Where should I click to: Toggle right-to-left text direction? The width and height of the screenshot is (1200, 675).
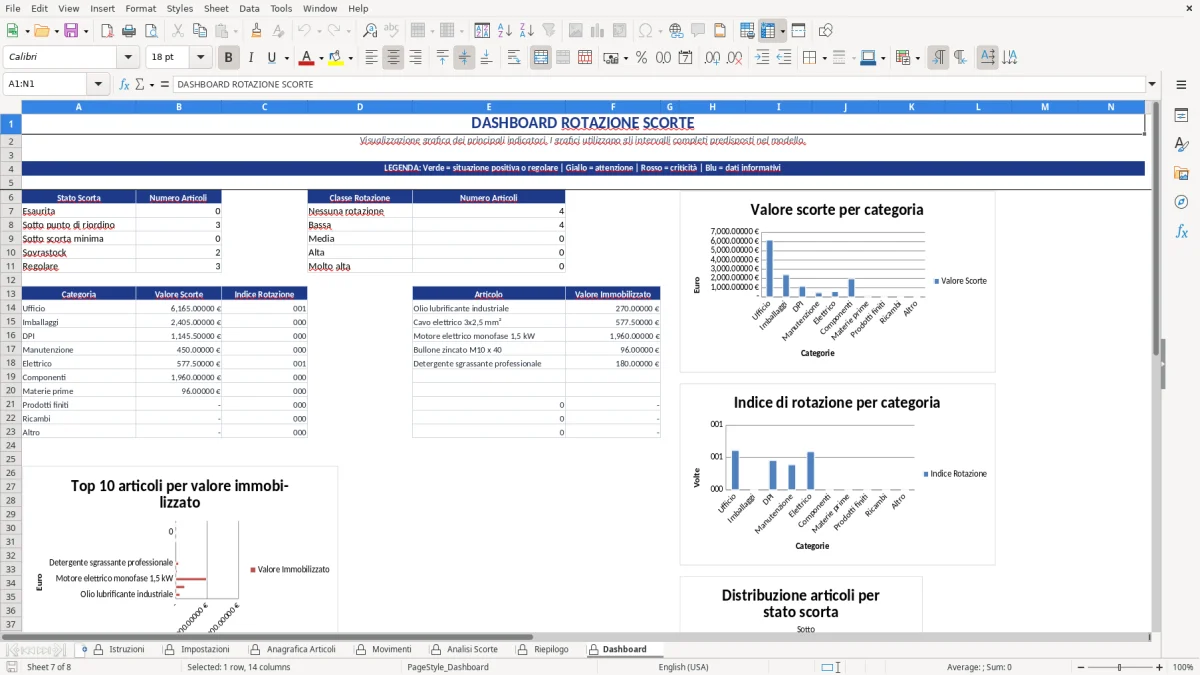[x=960, y=58]
